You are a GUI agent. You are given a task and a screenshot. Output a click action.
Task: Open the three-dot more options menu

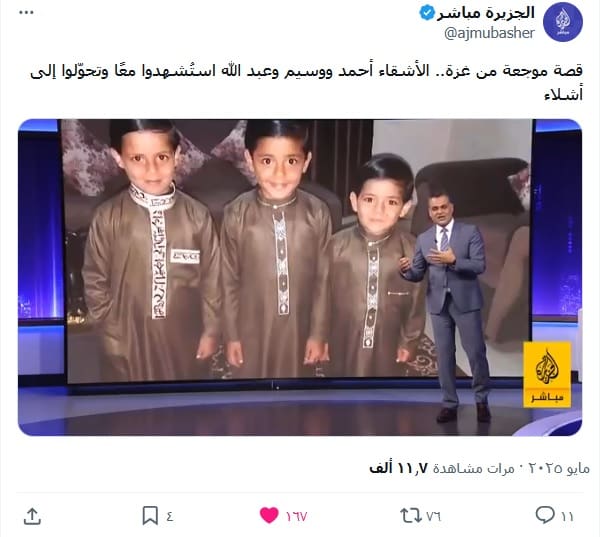click(x=26, y=13)
